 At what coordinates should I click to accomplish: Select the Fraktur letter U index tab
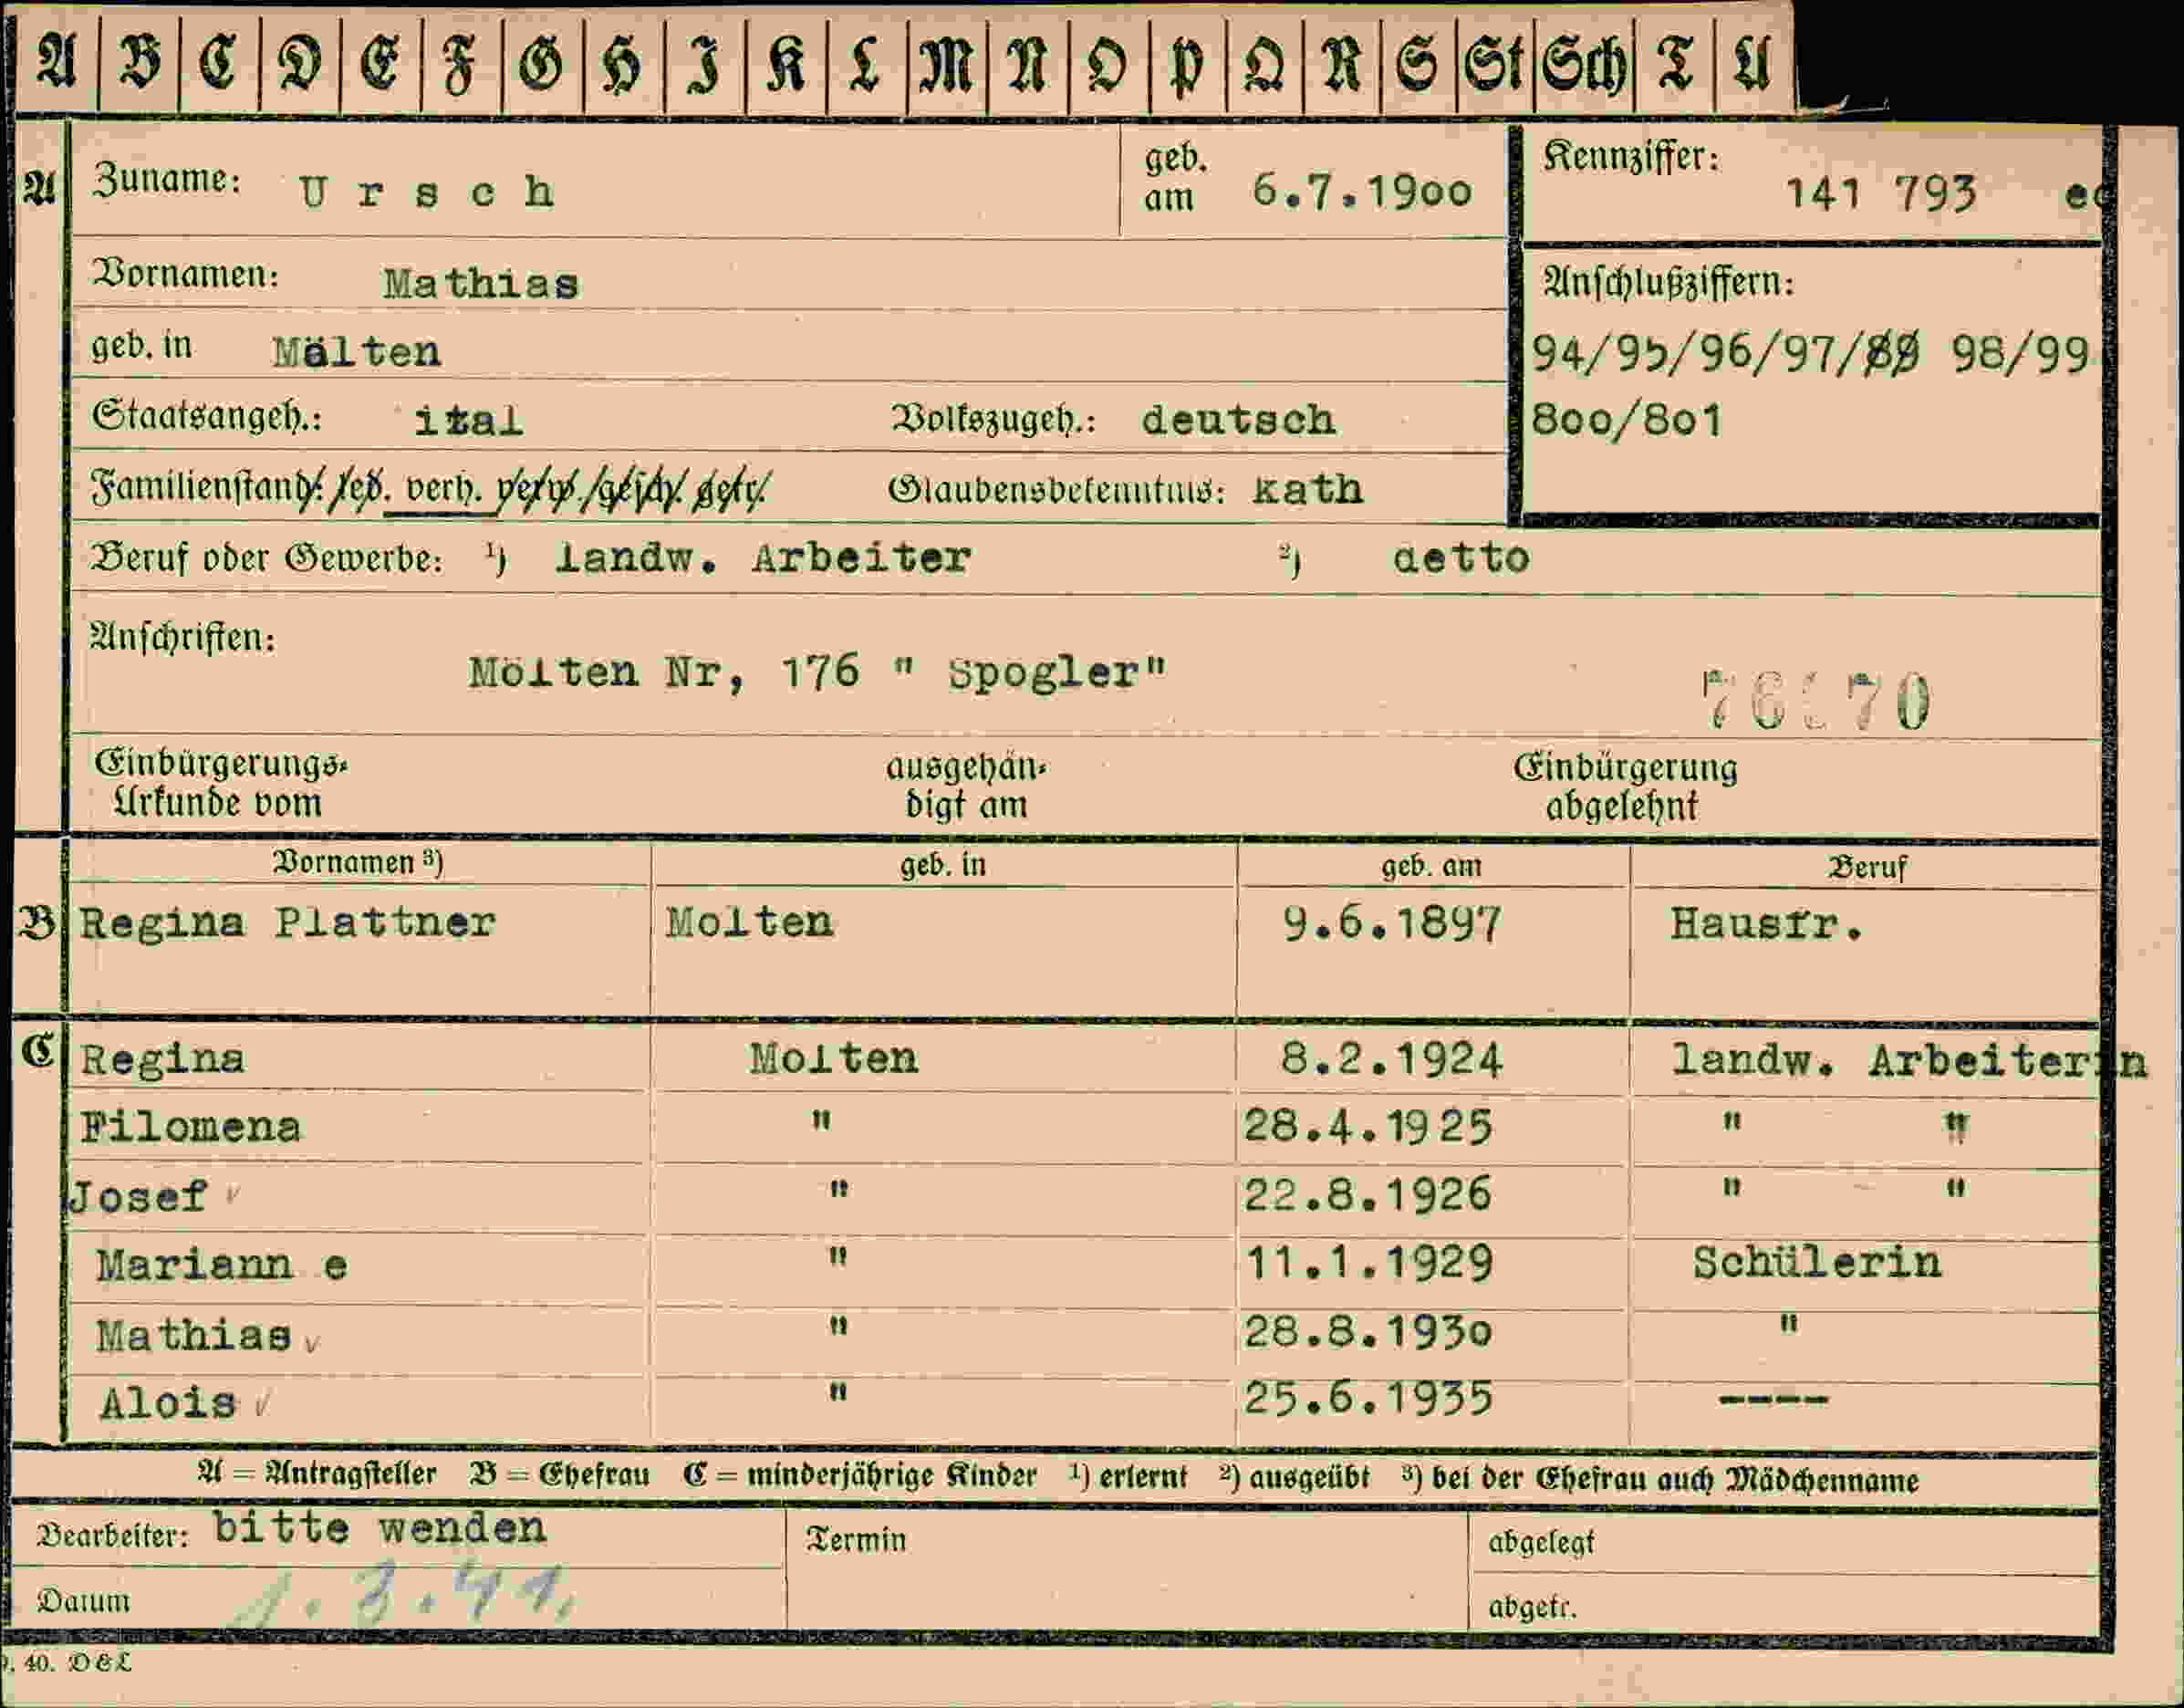pyautogui.click(x=1752, y=64)
